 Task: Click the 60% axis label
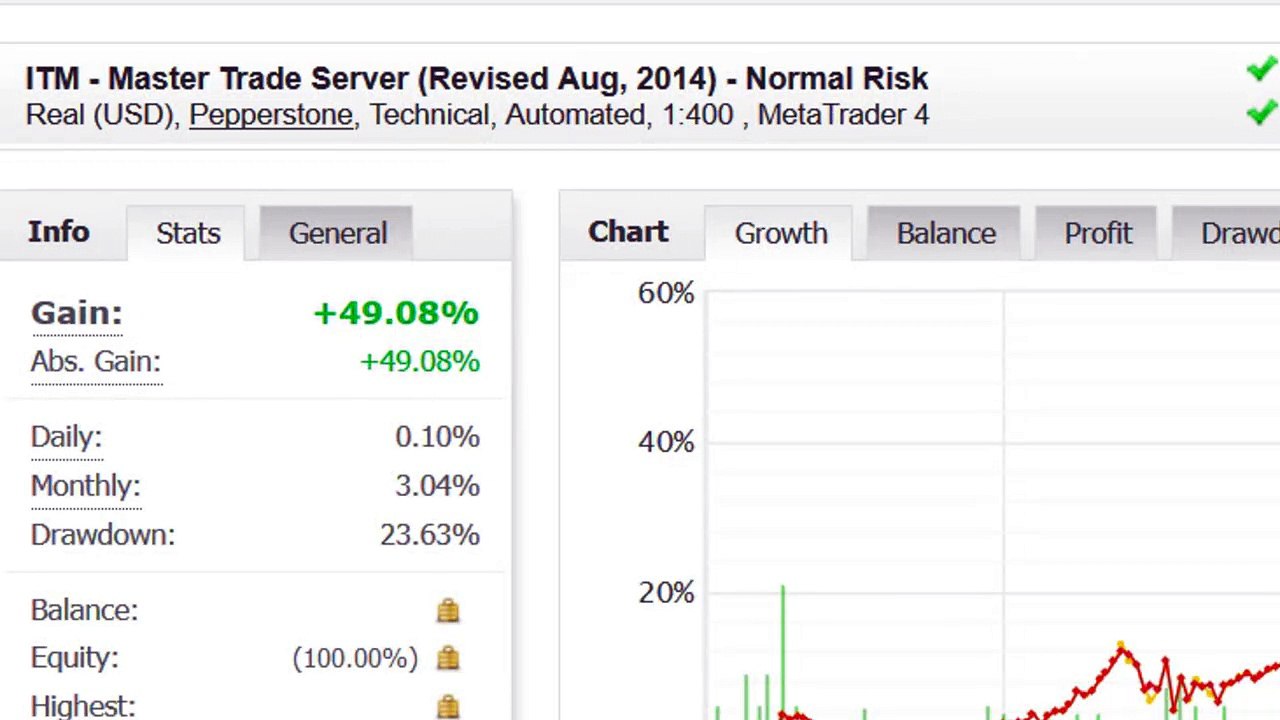point(666,293)
